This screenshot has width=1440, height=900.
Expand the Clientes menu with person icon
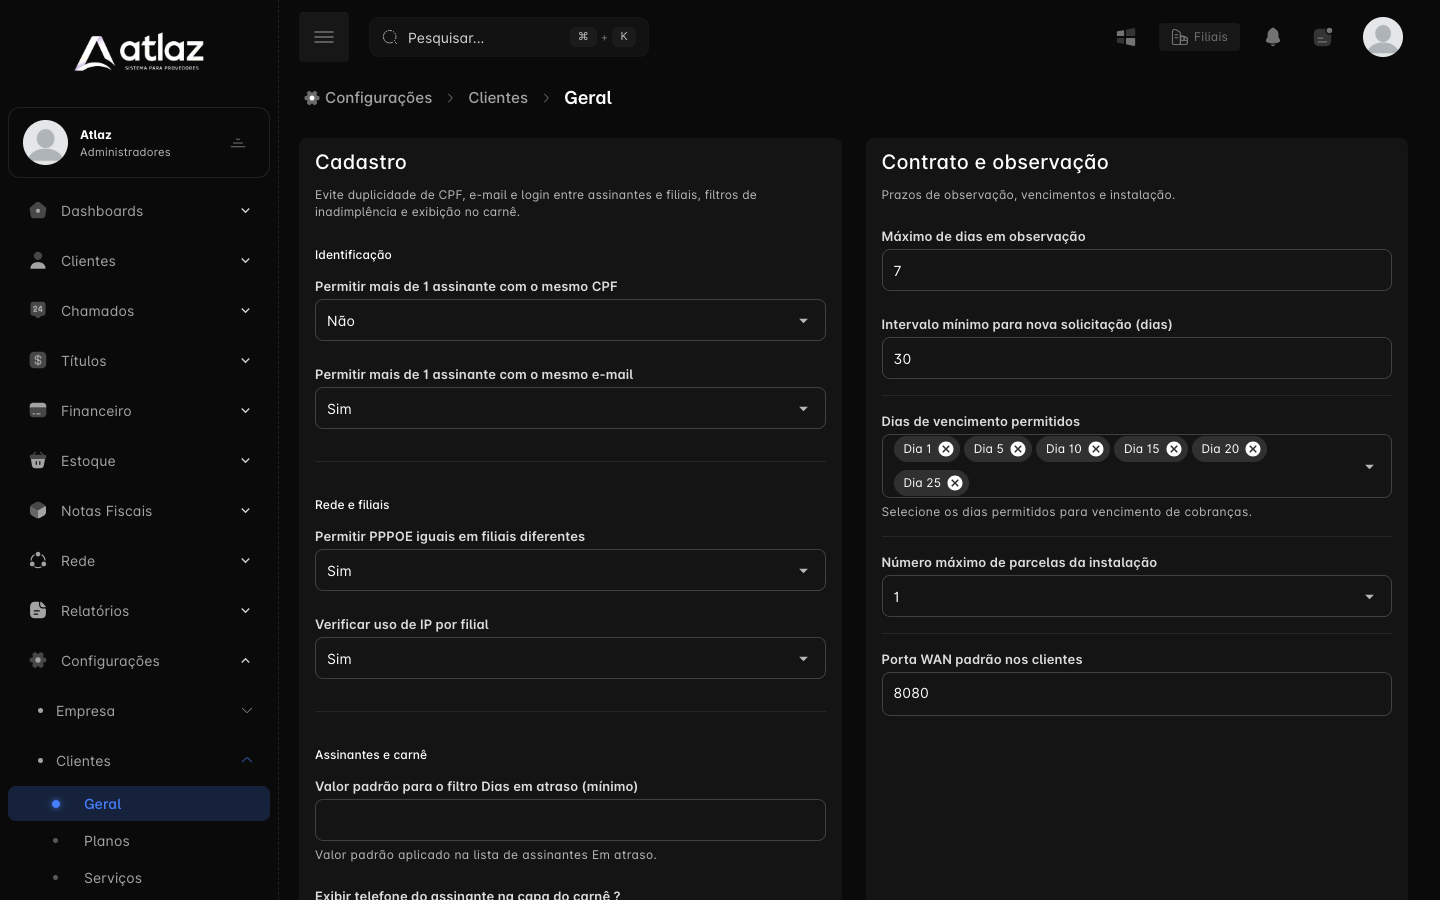[139, 261]
